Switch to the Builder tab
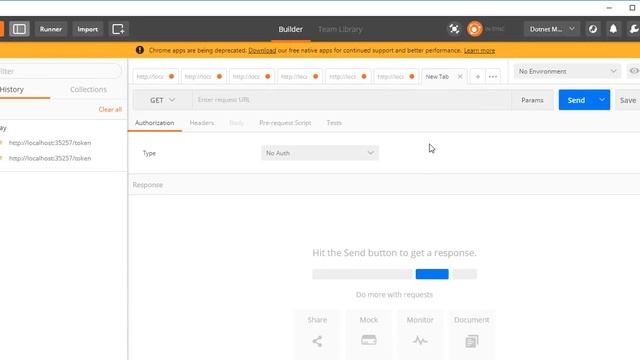The height and width of the screenshot is (360, 640). tap(291, 29)
